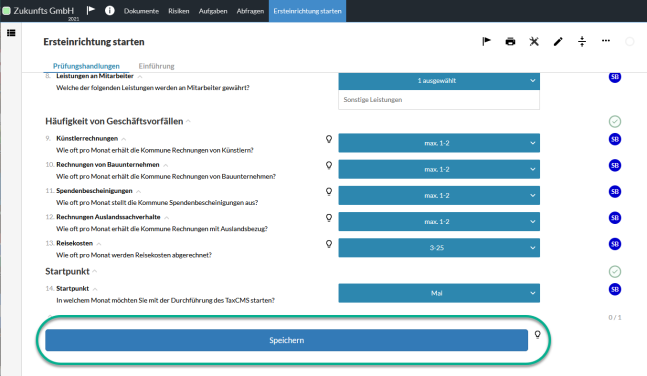Show hint bulb for Rechnungen von Bauunternehmen

329,166
